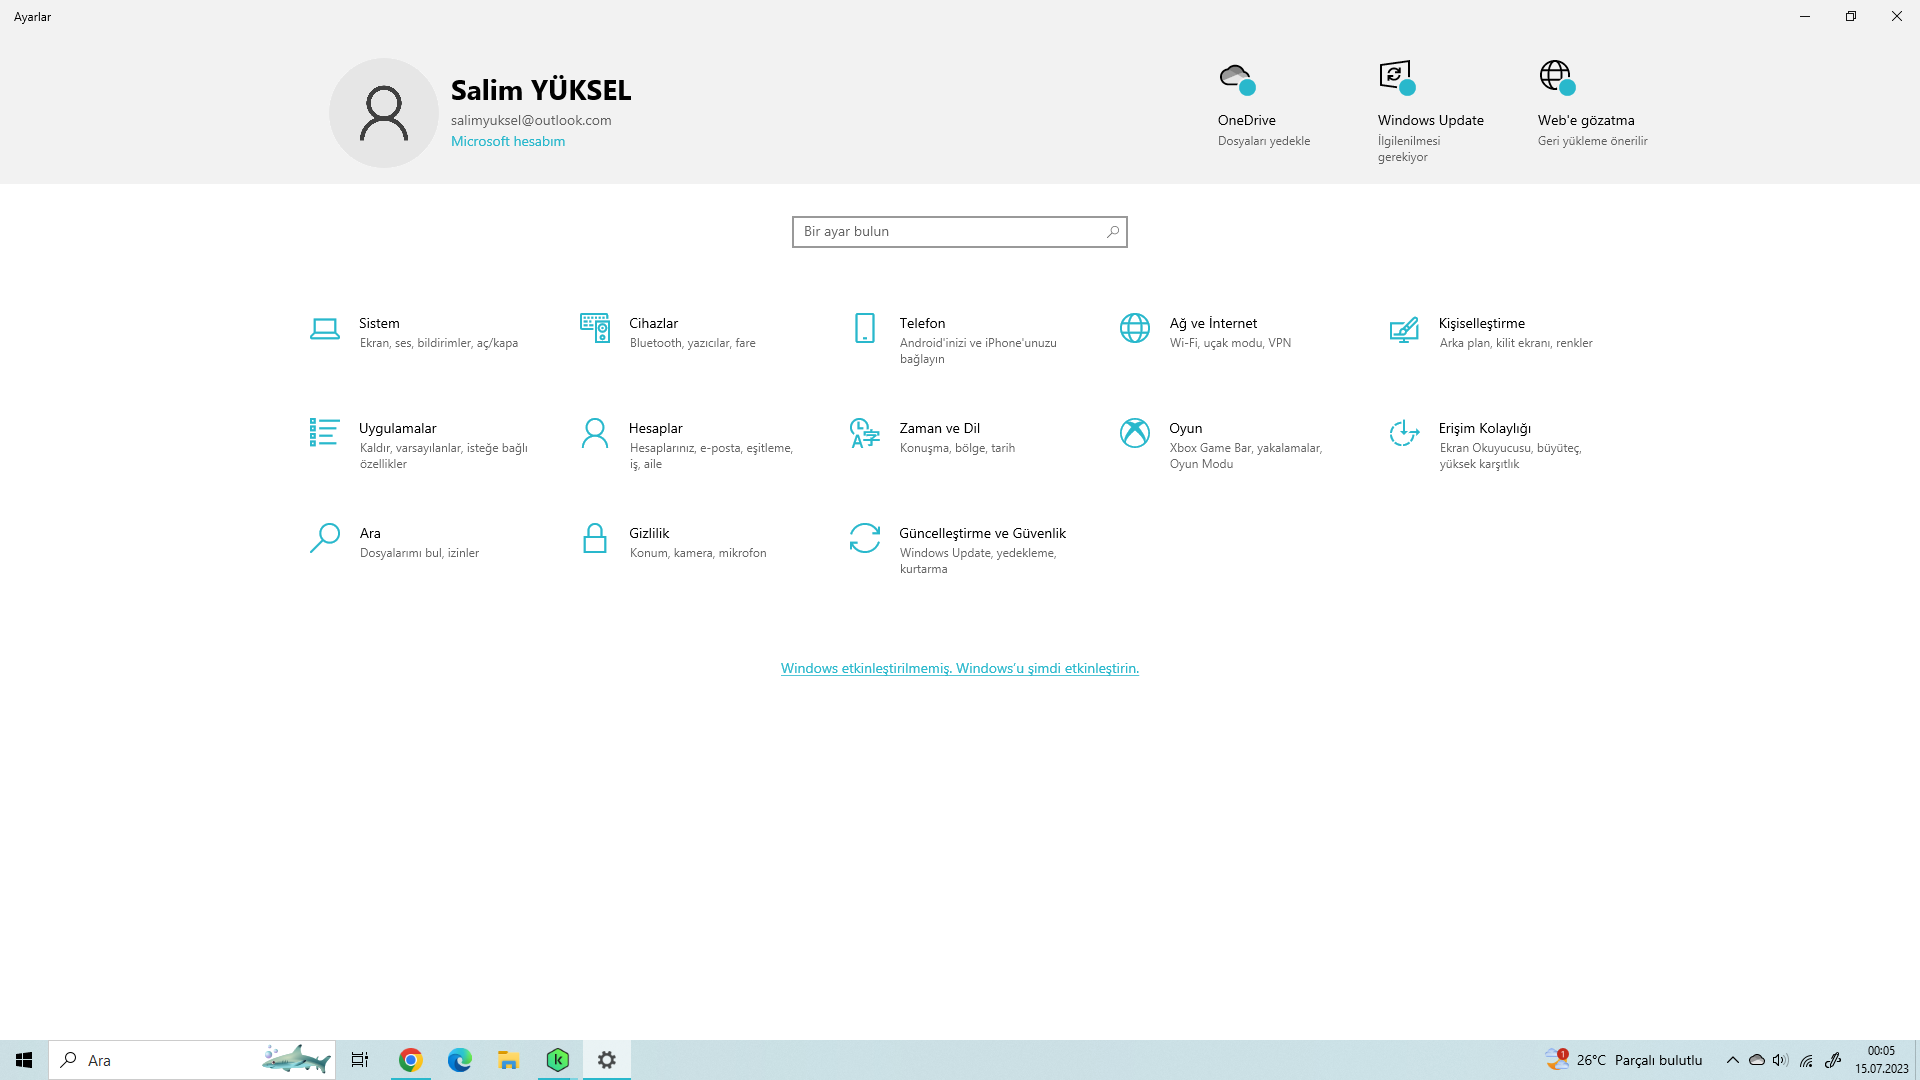Open Uygulamalar apps list icon
1920x1080 pixels.
click(x=324, y=432)
